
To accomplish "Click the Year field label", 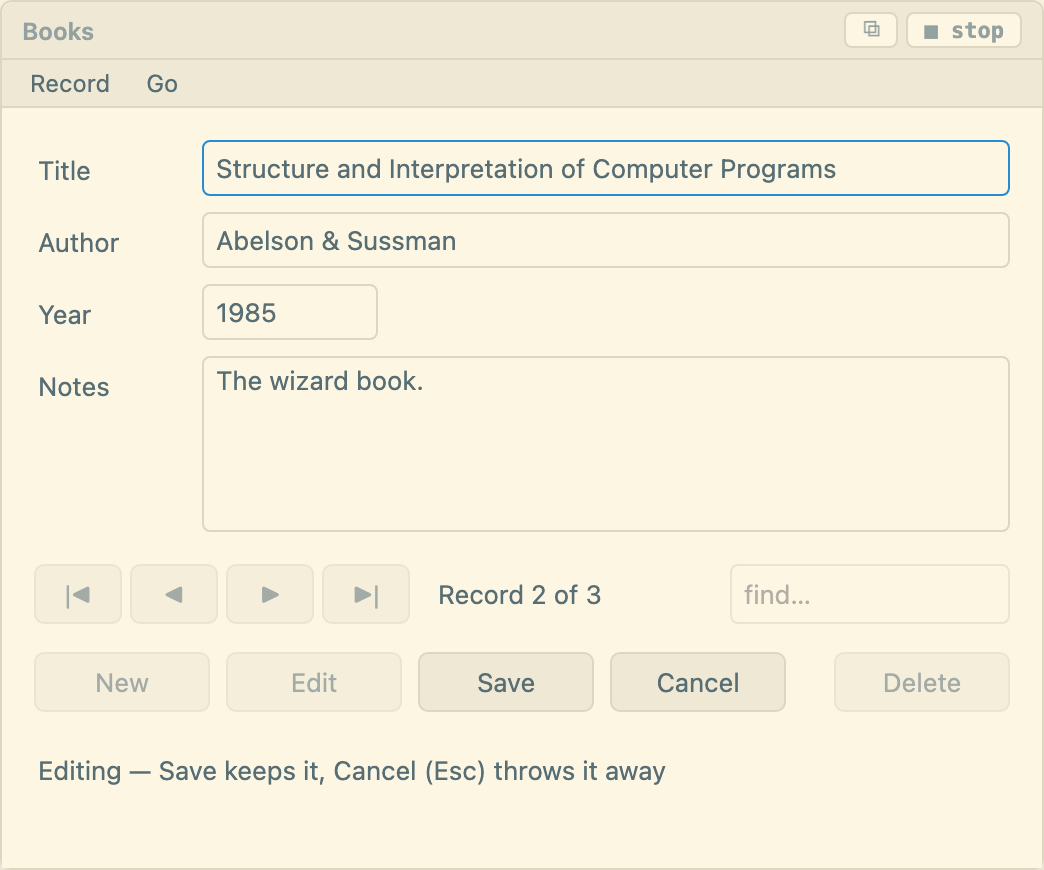I will pyautogui.click(x=65, y=315).
